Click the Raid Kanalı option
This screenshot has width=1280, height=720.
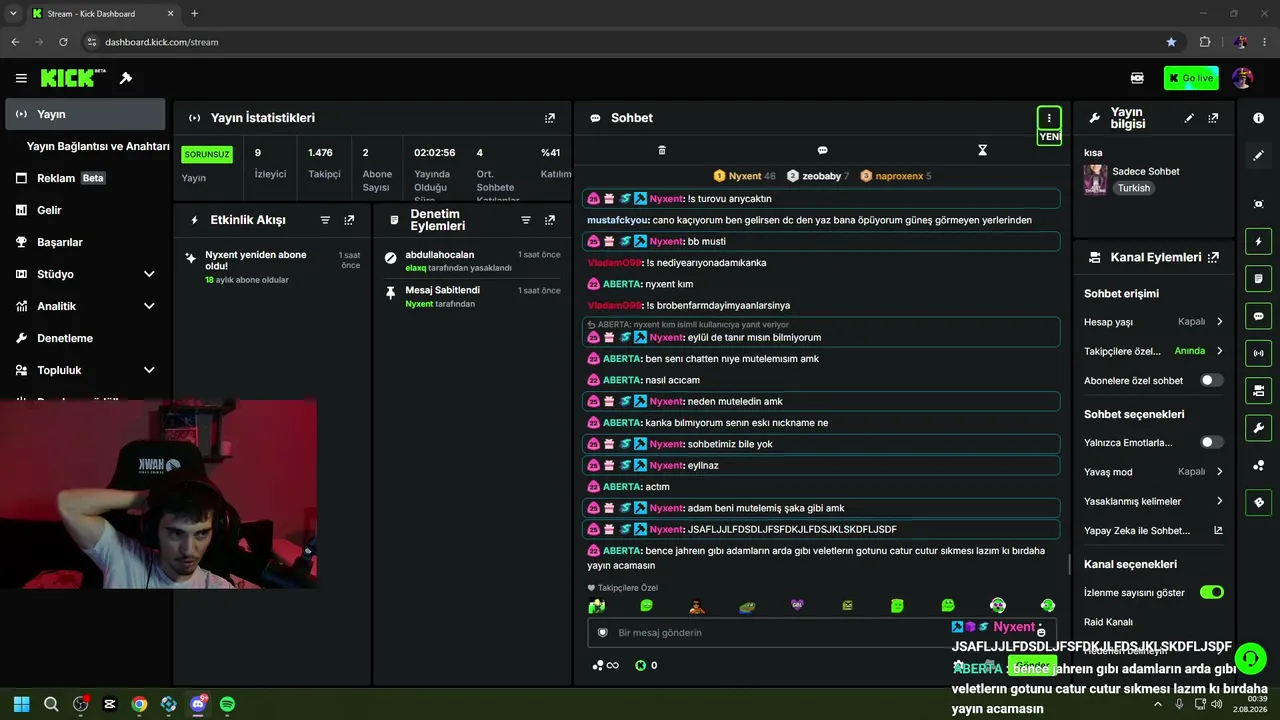[1108, 622]
